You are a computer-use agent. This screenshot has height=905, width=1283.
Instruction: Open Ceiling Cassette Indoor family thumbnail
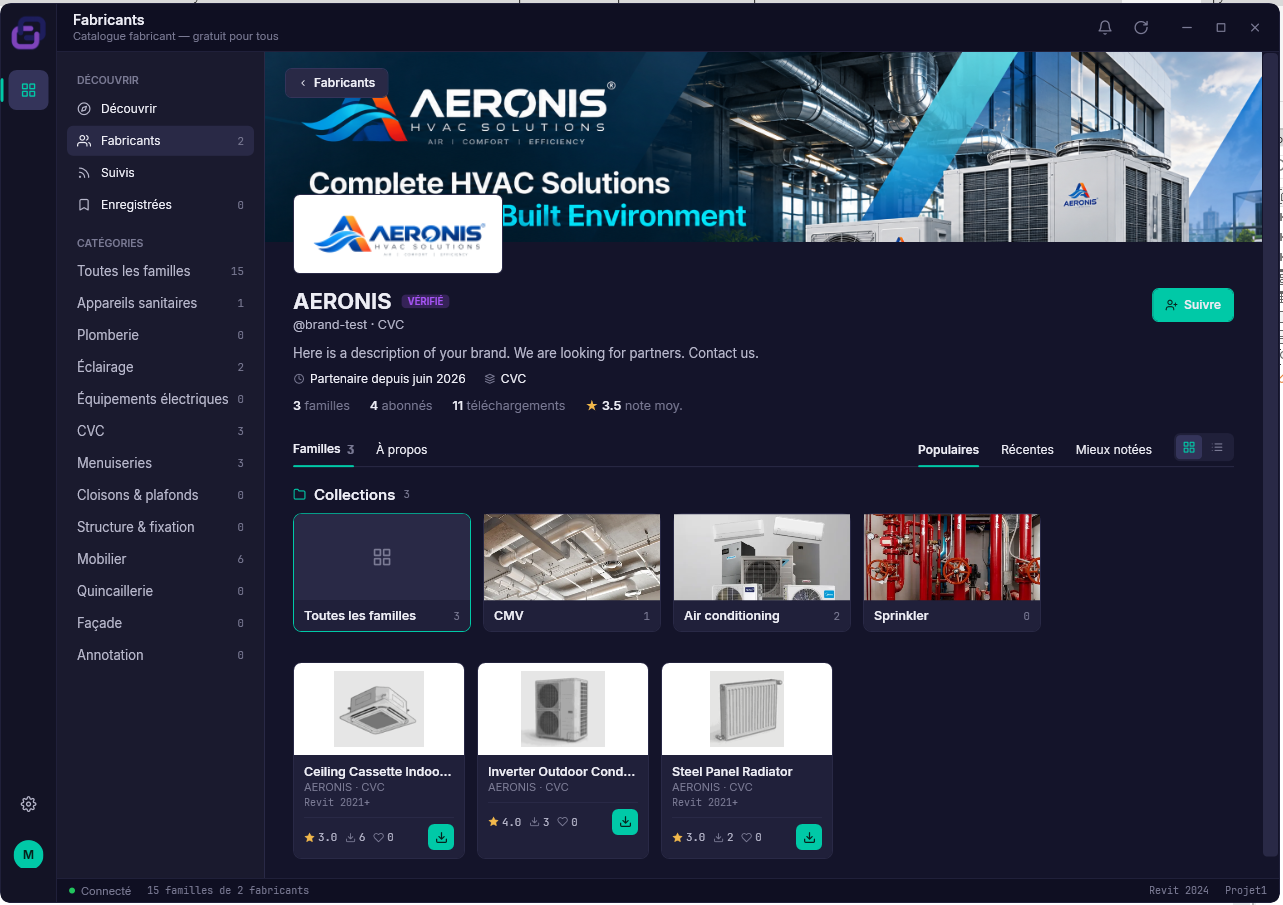[379, 709]
